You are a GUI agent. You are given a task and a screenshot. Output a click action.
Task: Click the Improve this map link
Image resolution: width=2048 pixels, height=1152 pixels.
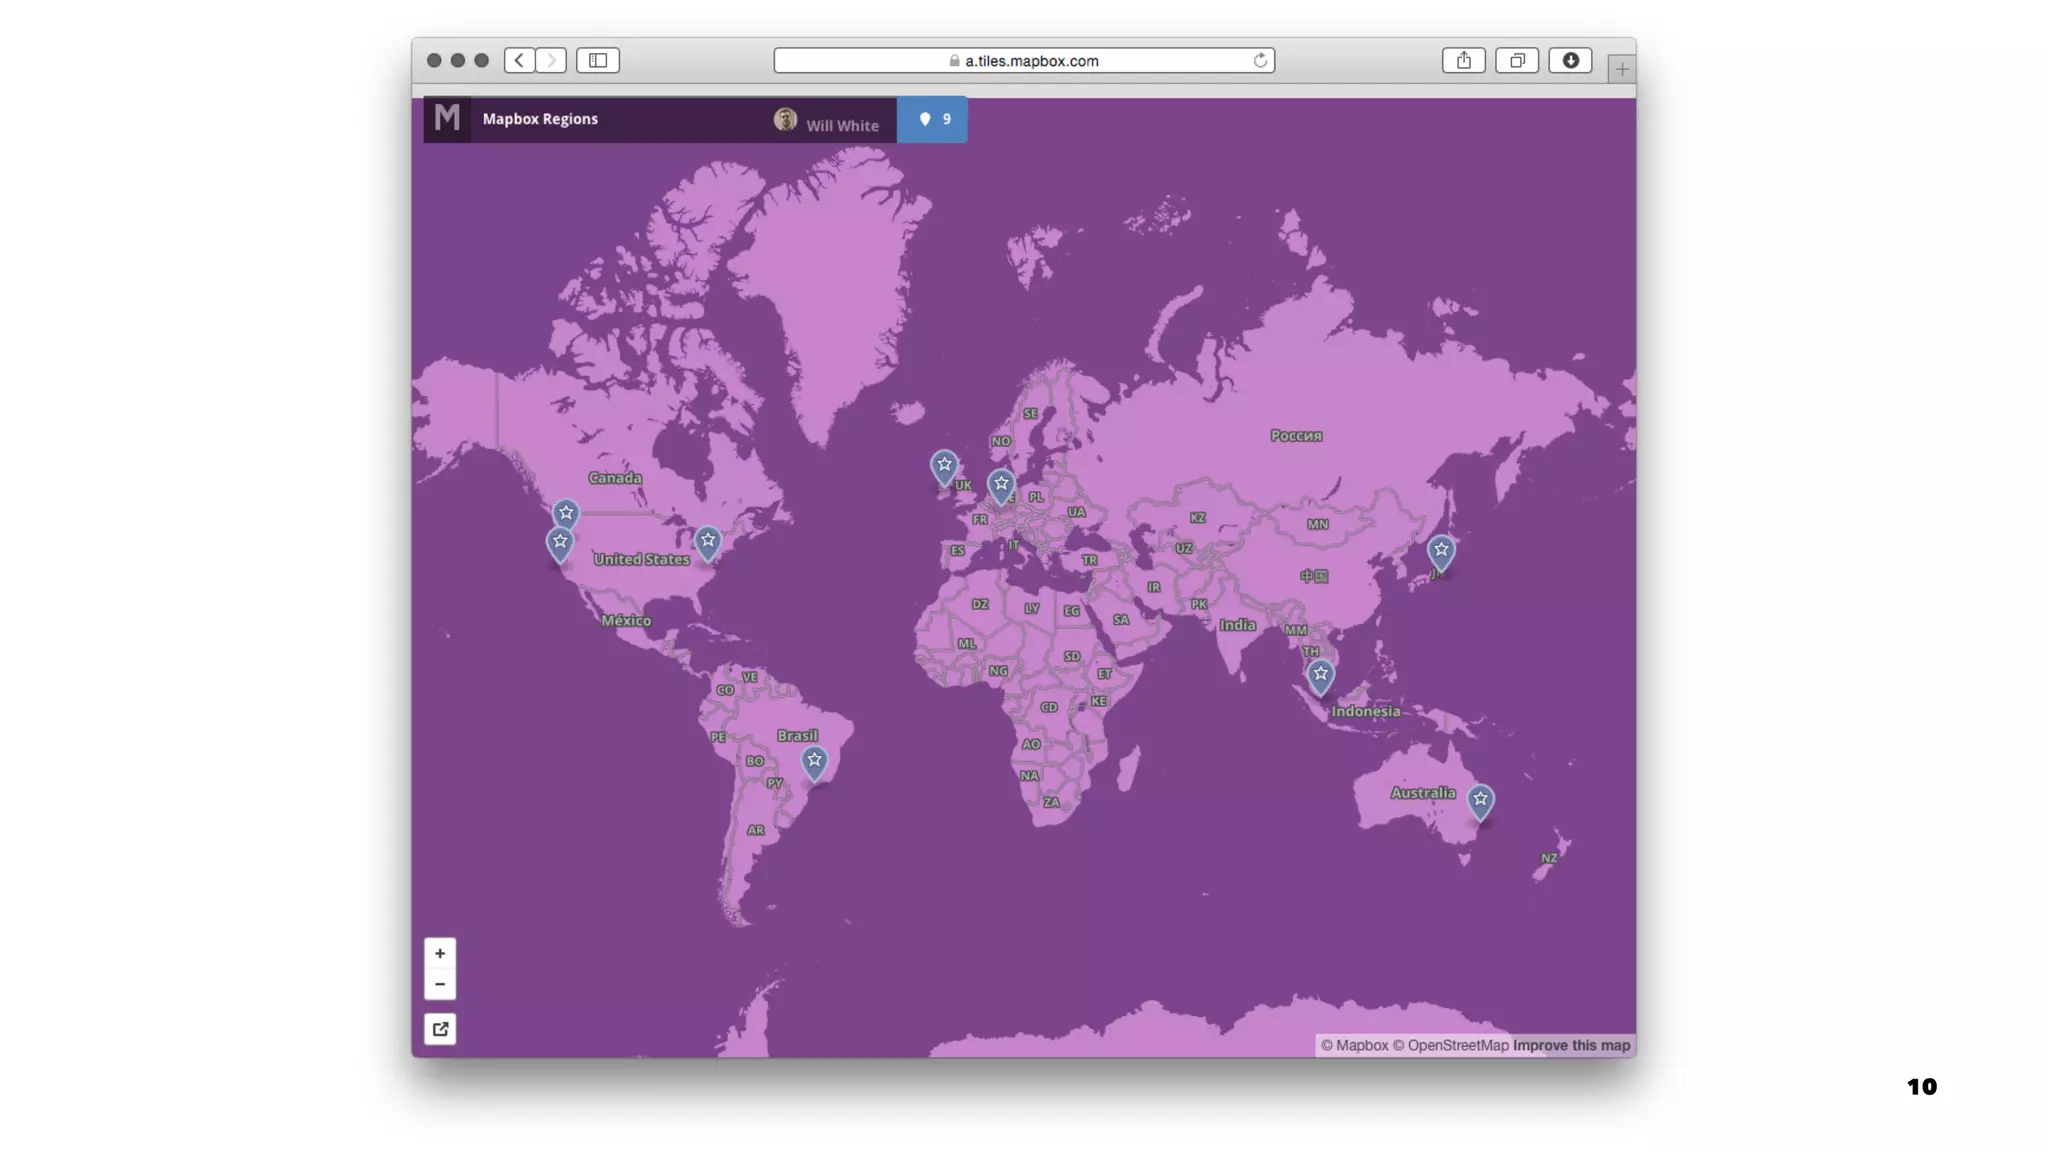point(1571,1045)
